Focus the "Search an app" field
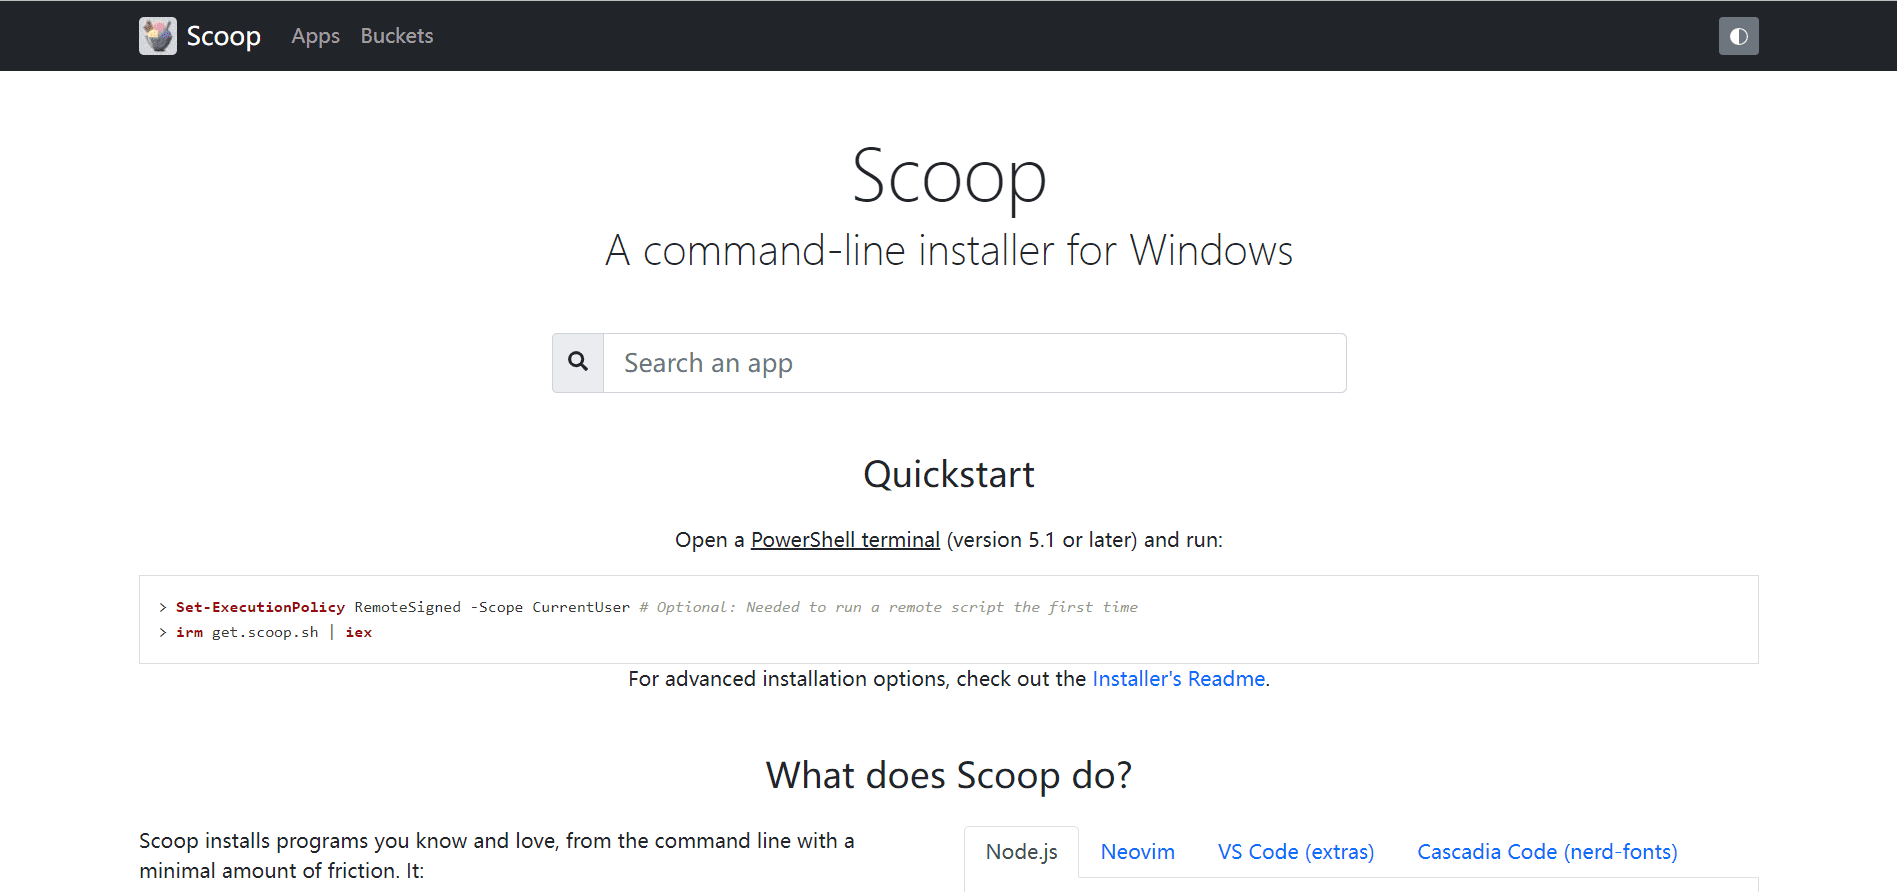 pyautogui.click(x=975, y=363)
